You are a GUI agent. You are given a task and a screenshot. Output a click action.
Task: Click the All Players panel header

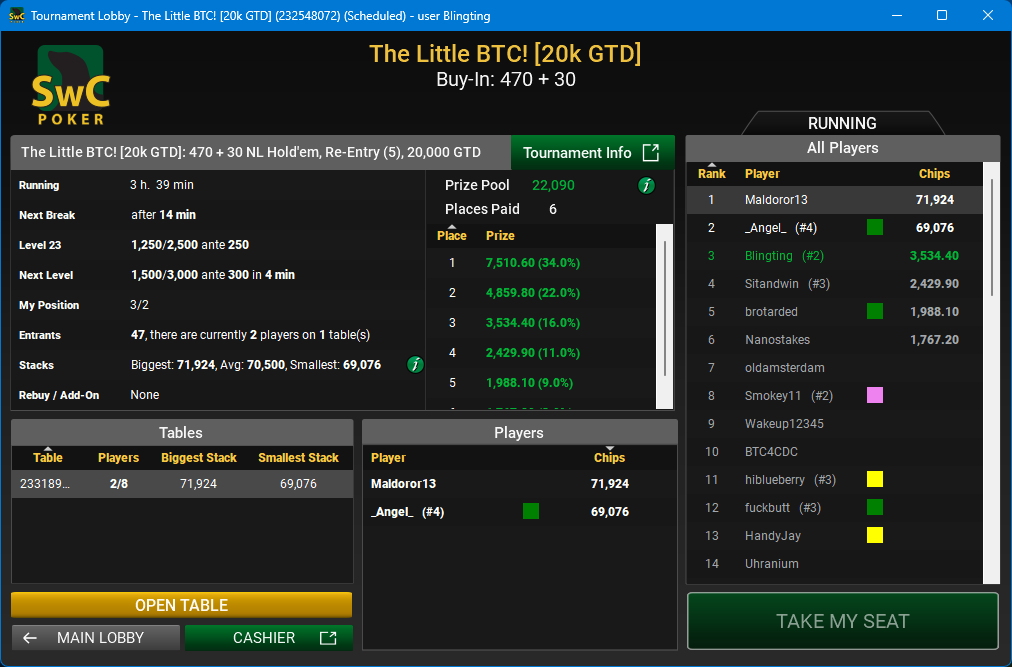click(842, 148)
